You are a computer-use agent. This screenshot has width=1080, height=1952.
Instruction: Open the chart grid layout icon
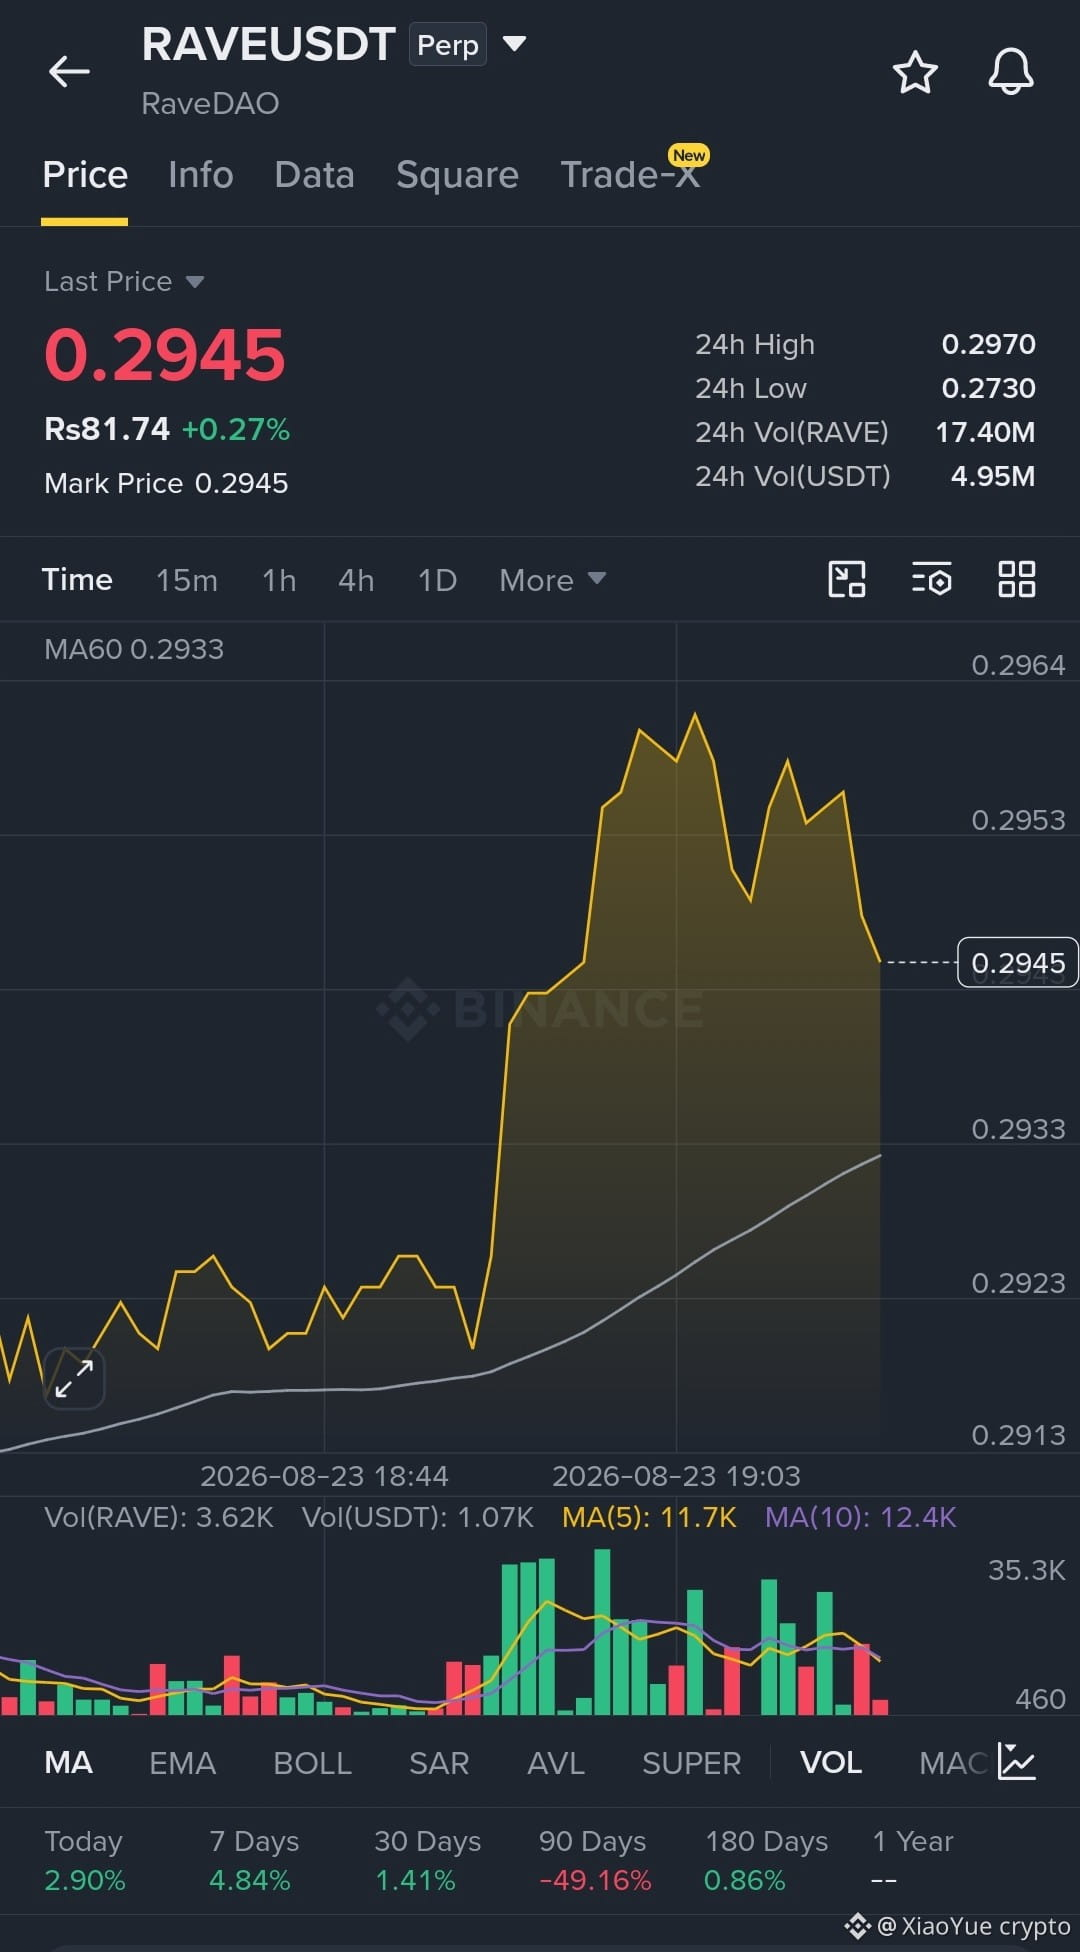point(1016,579)
